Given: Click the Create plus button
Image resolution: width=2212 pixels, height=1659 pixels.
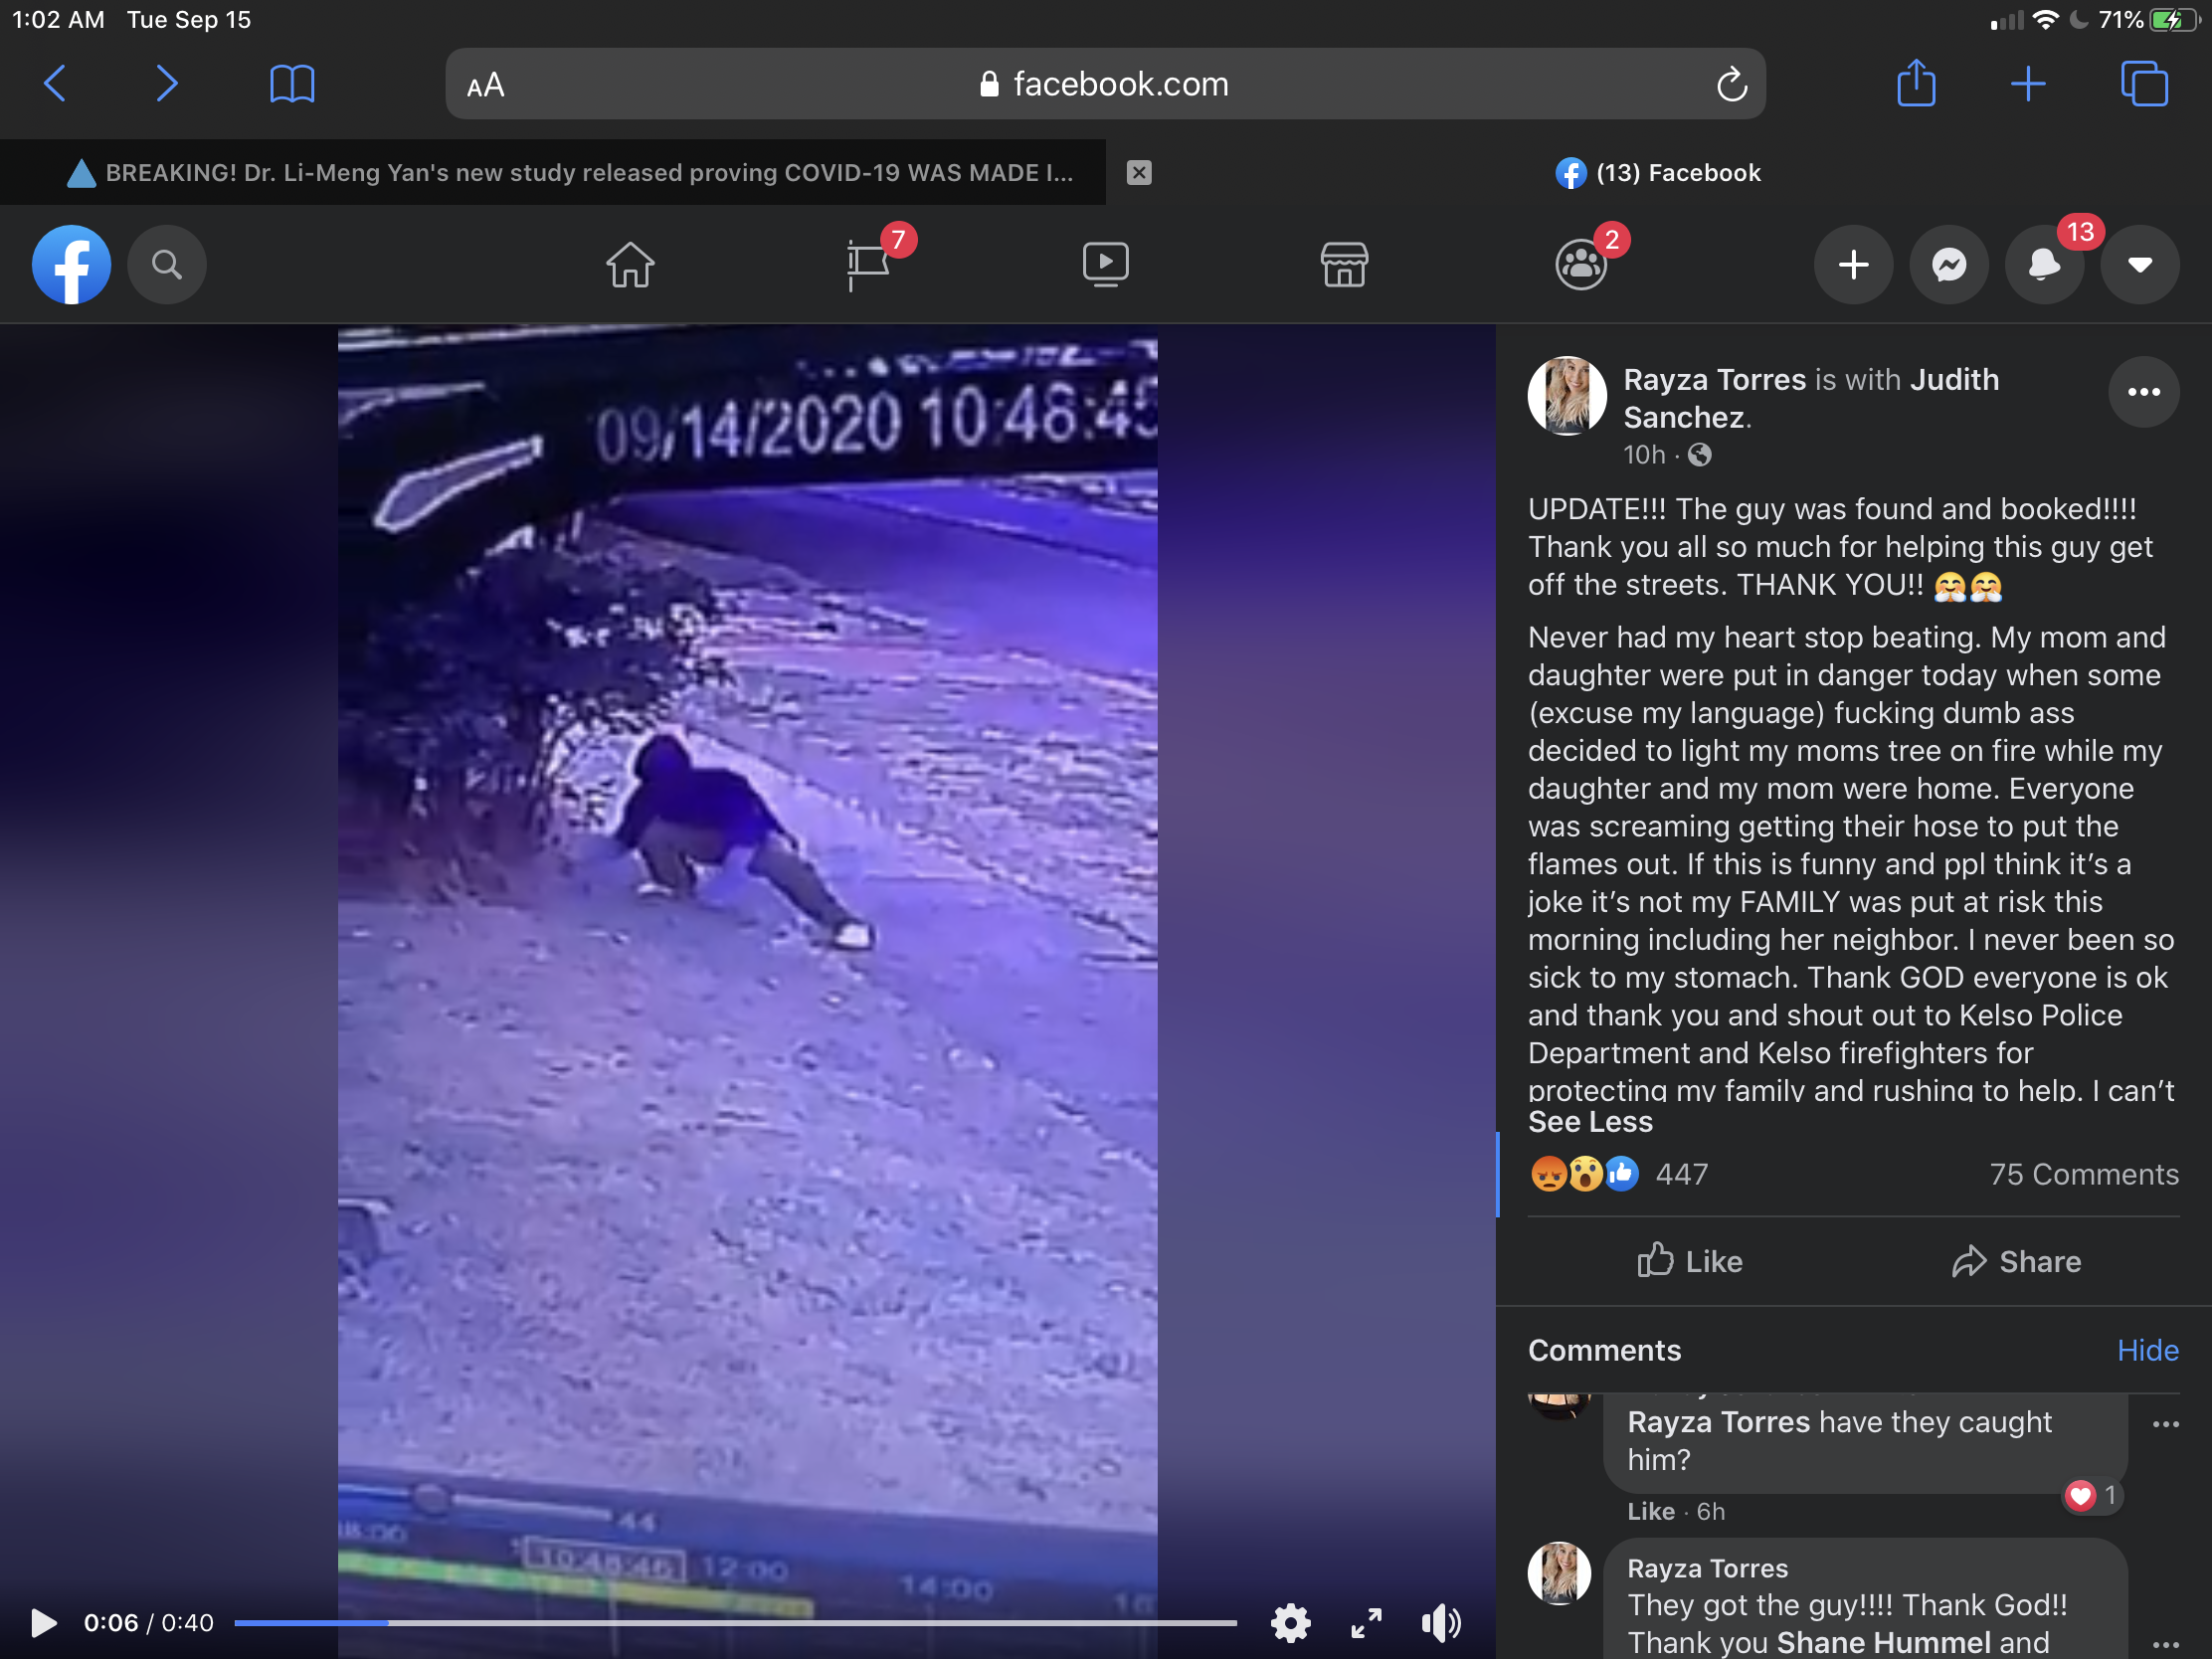Looking at the screenshot, I should click(x=1854, y=265).
